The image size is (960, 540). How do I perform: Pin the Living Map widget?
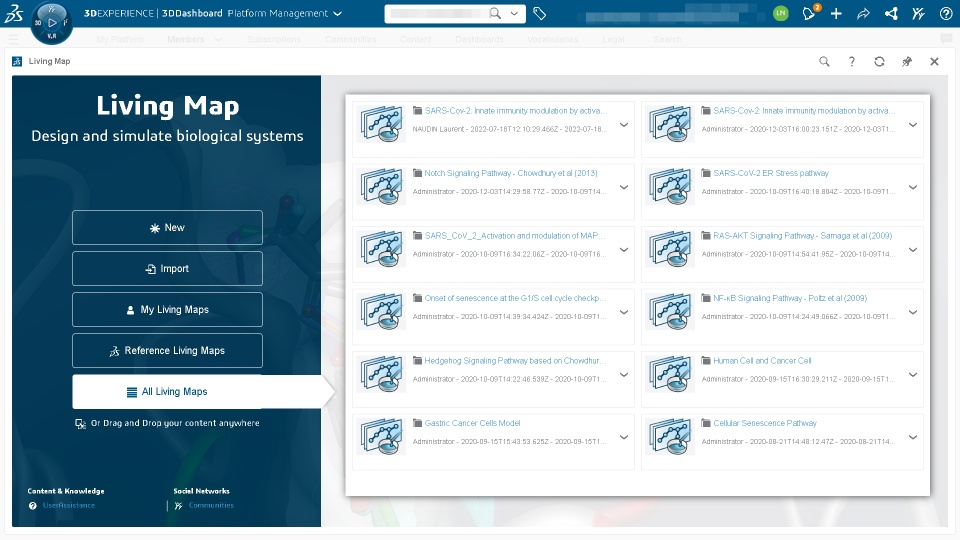(x=907, y=61)
